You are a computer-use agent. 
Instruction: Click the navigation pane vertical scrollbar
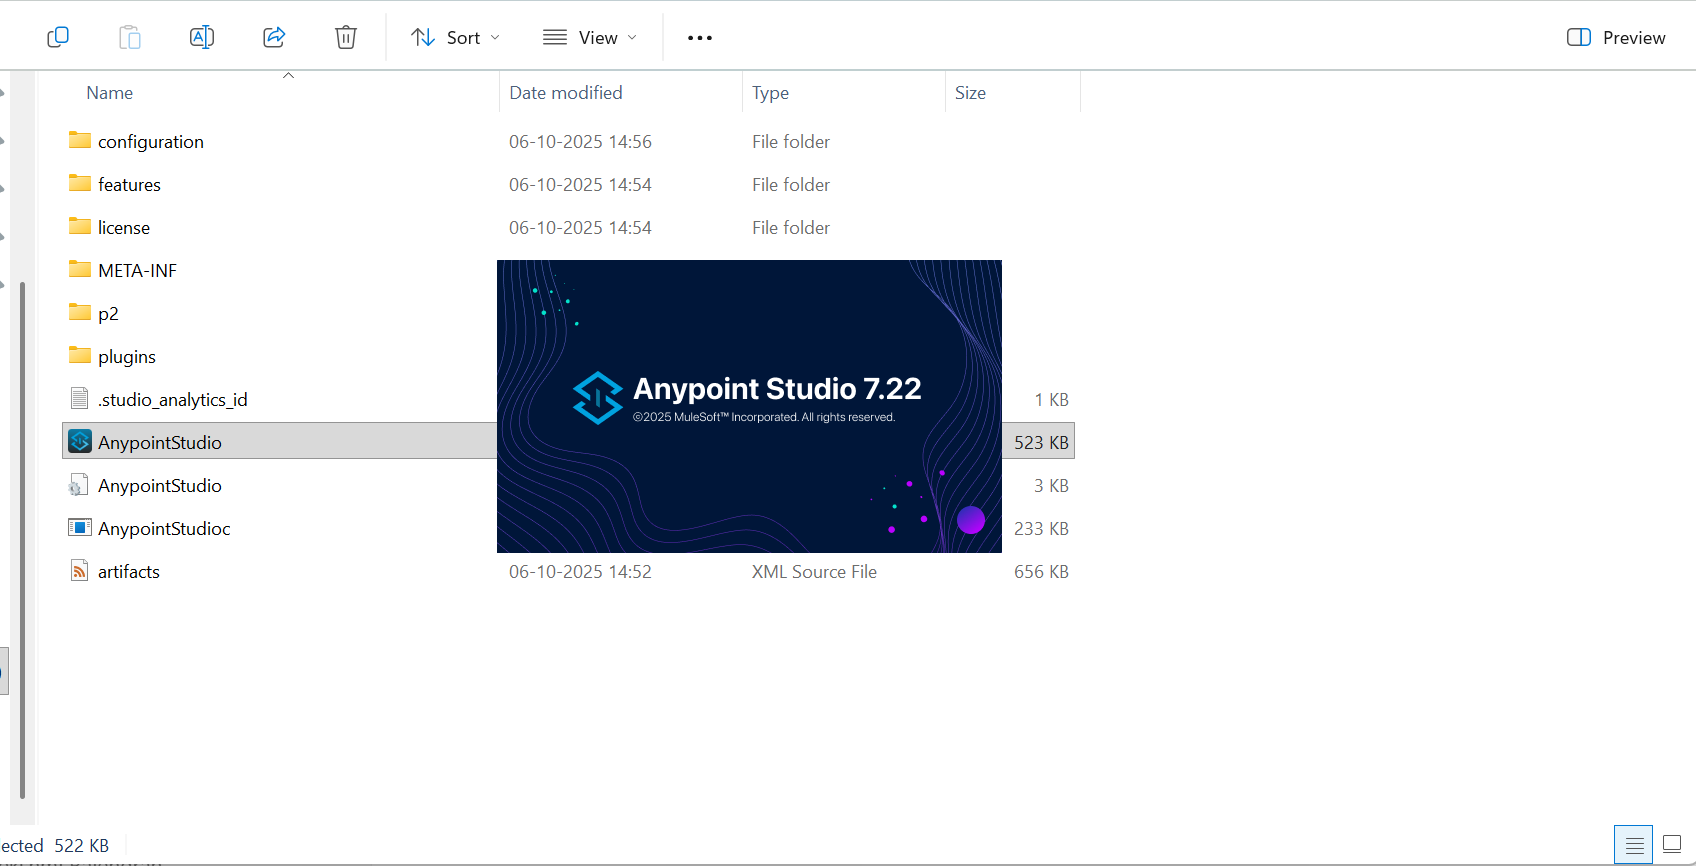22,540
